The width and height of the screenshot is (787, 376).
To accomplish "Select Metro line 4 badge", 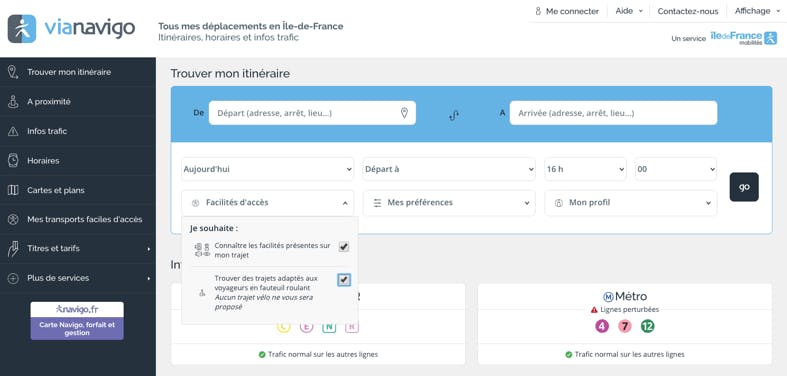I will tap(602, 326).
